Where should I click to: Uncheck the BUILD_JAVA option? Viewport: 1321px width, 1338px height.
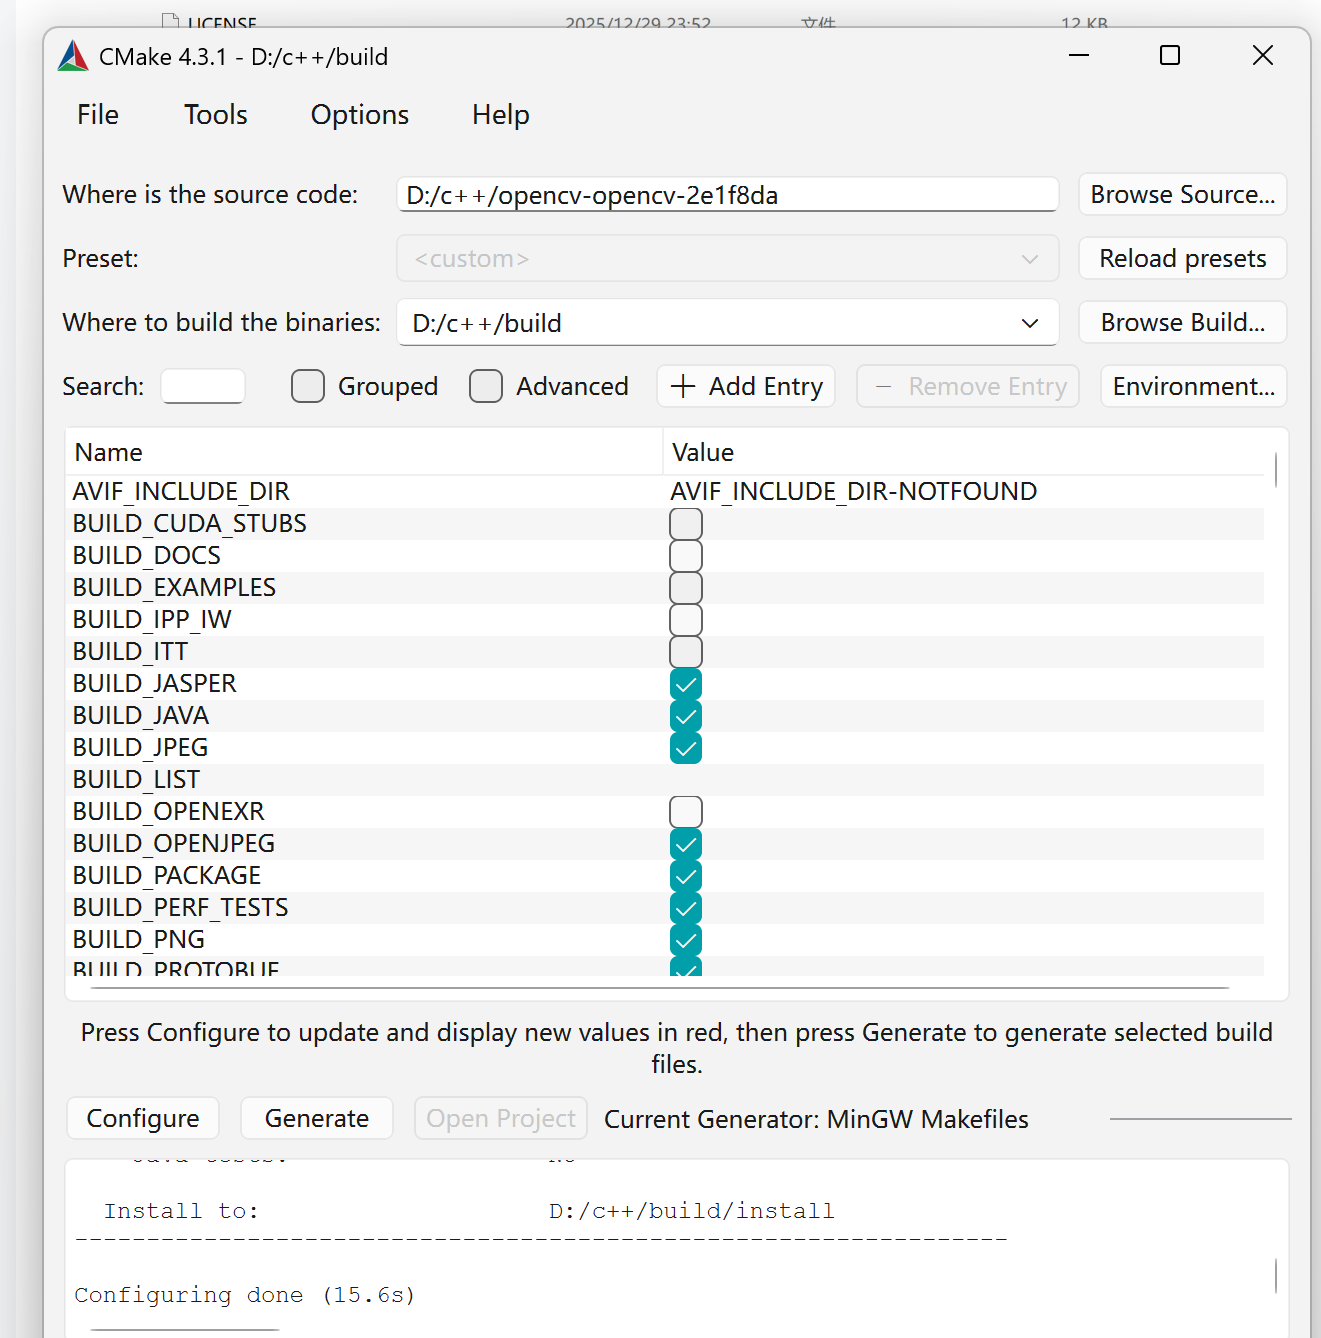click(x=686, y=716)
